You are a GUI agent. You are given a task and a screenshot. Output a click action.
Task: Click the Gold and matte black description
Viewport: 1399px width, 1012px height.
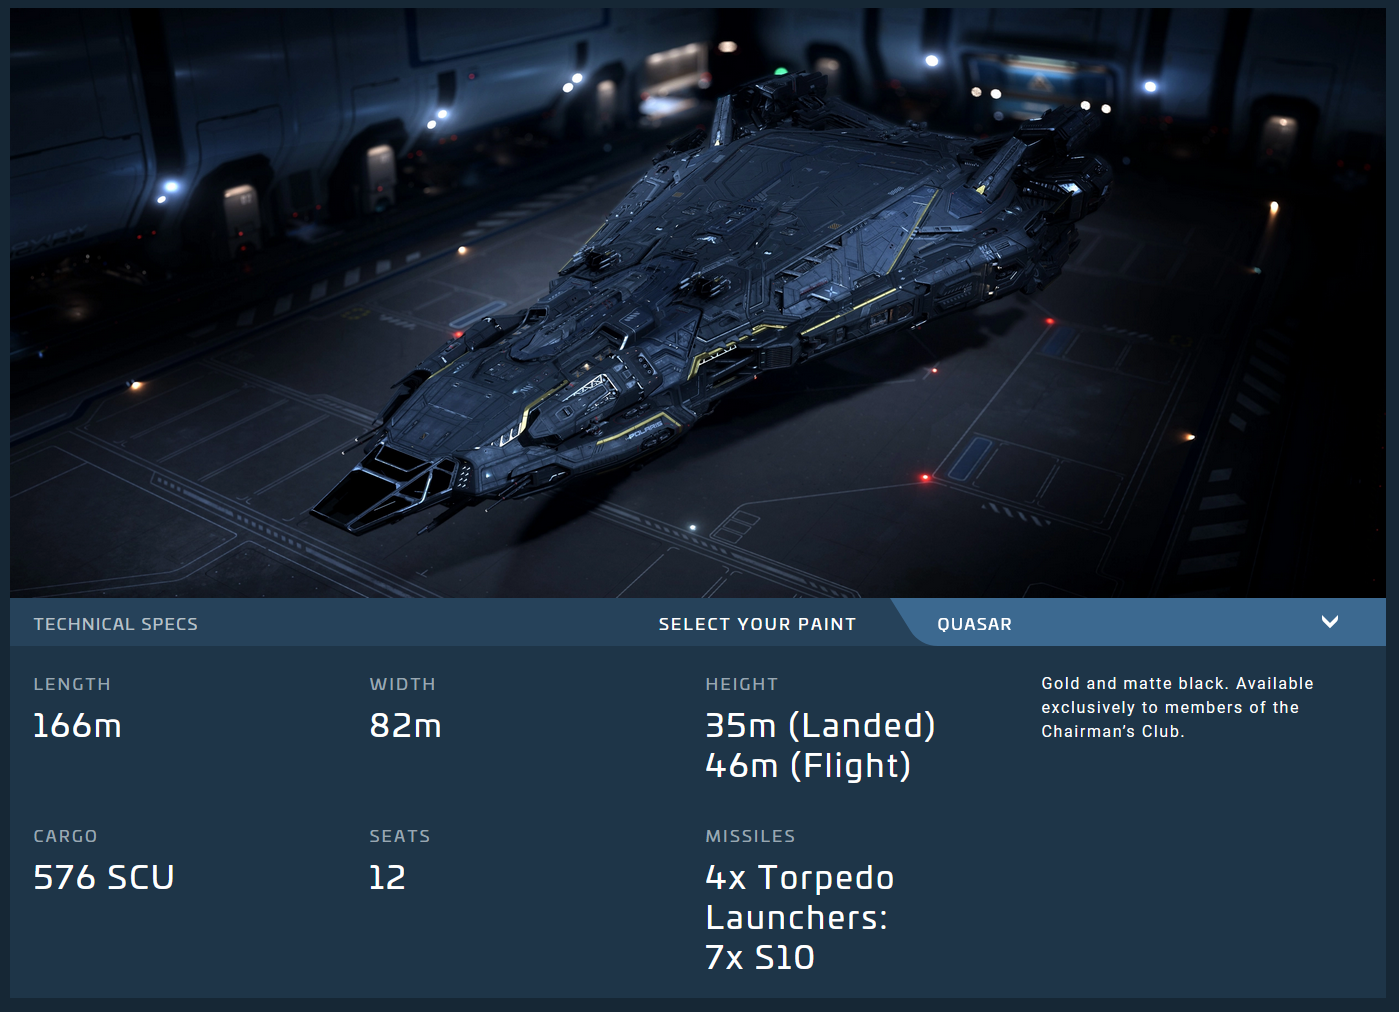coord(1177,707)
